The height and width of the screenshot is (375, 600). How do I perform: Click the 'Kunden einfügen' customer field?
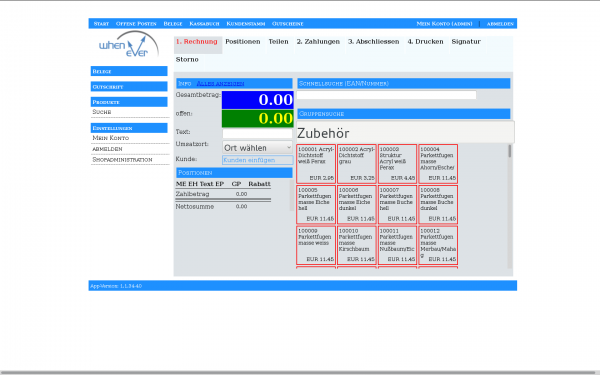coord(258,160)
